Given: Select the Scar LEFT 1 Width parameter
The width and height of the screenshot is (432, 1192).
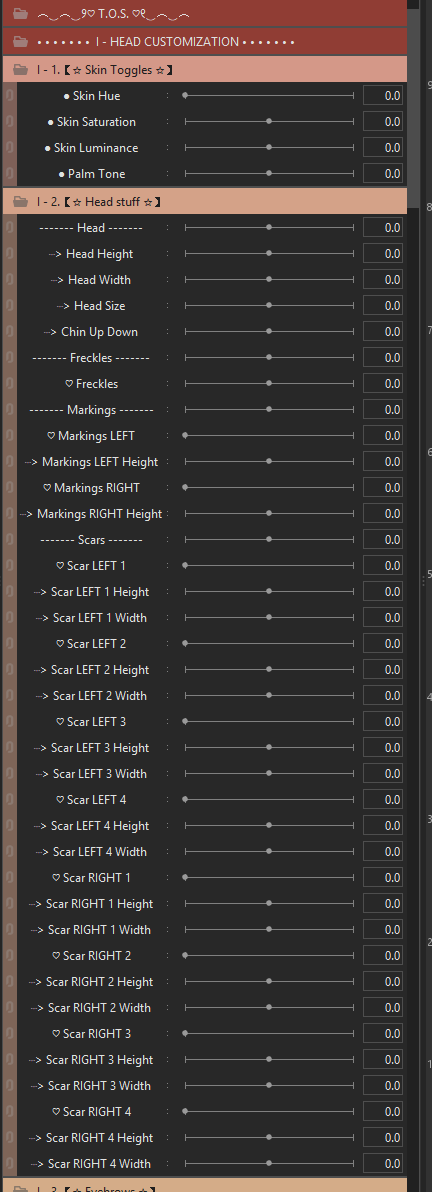Looking at the screenshot, I should pos(91,617).
